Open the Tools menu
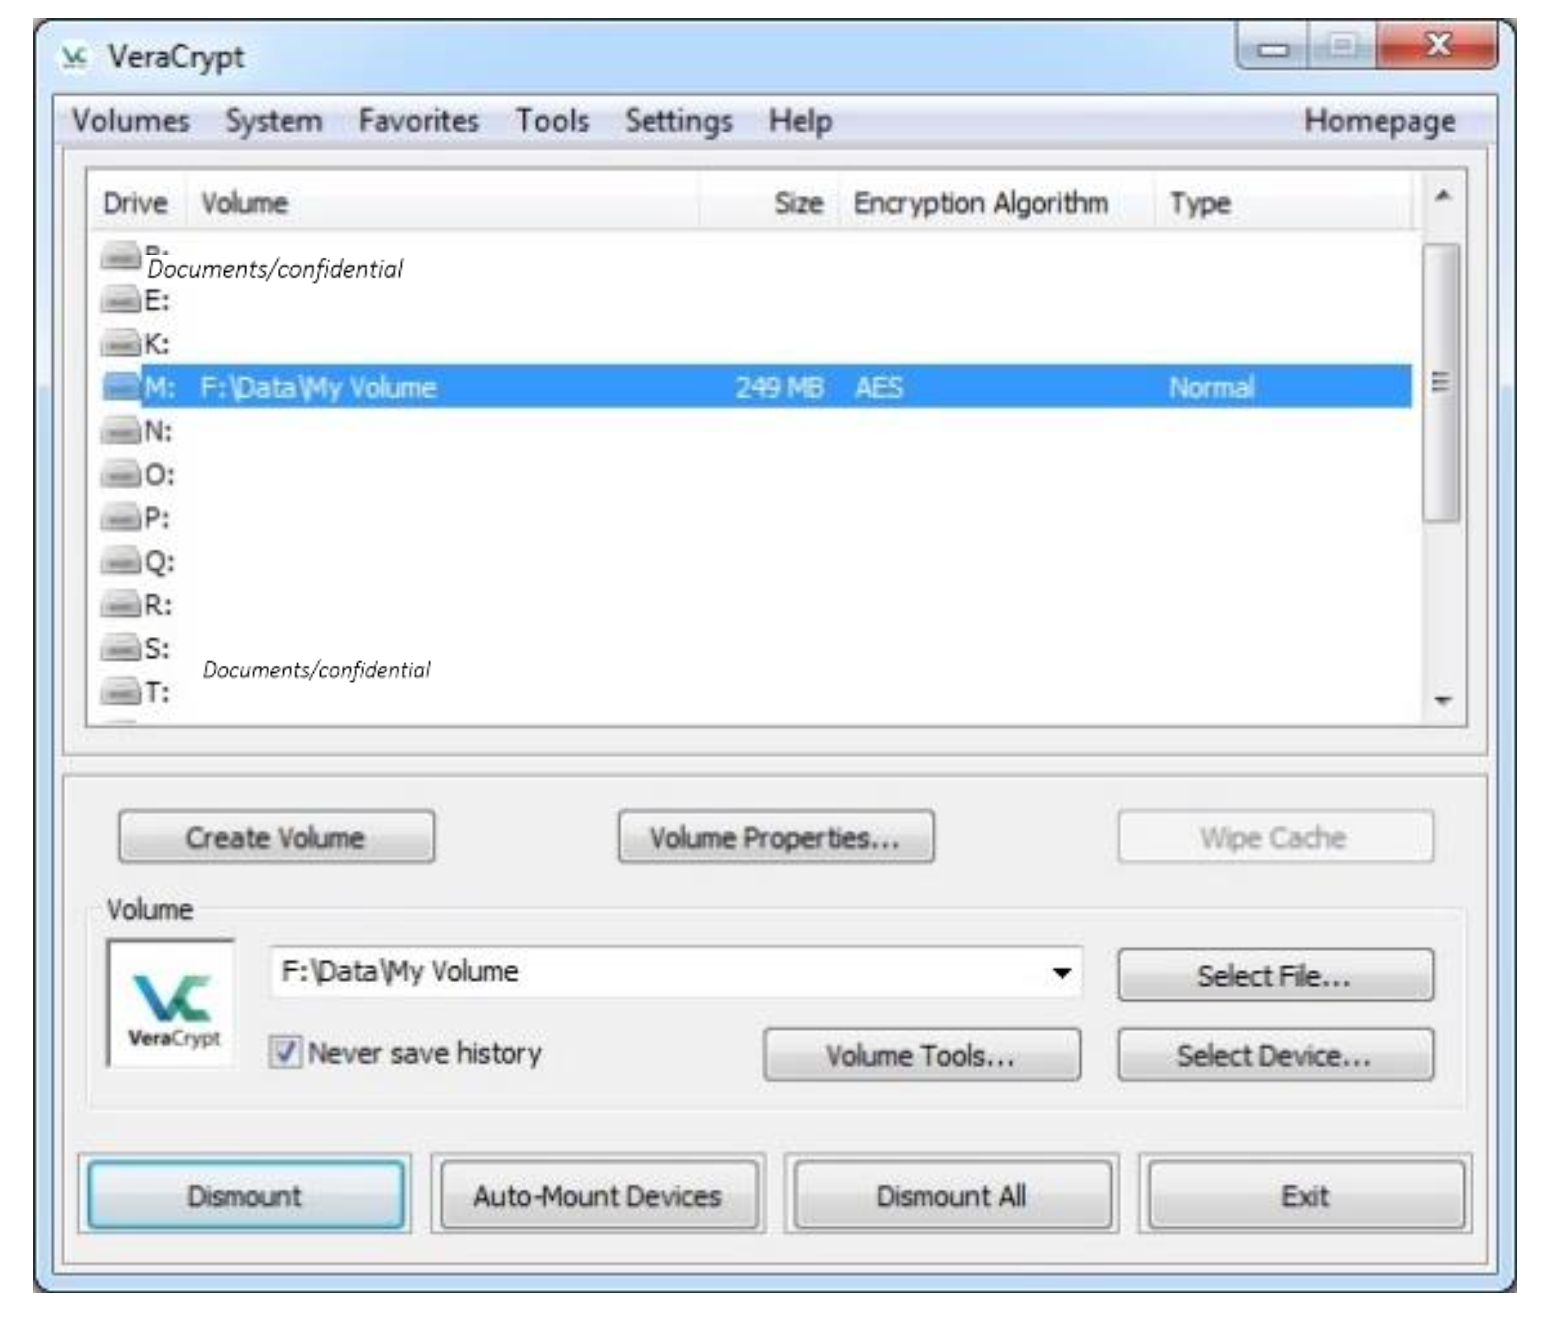The width and height of the screenshot is (1552, 1322). pyautogui.click(x=552, y=121)
